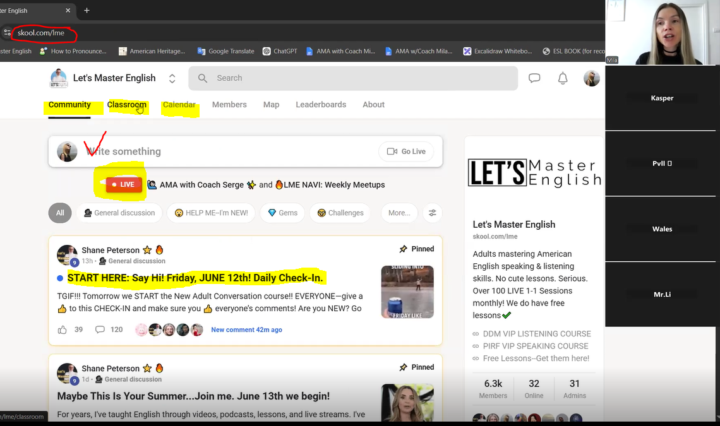Open the notifications bell
Viewport: 720px width, 426px height.
tap(562, 78)
